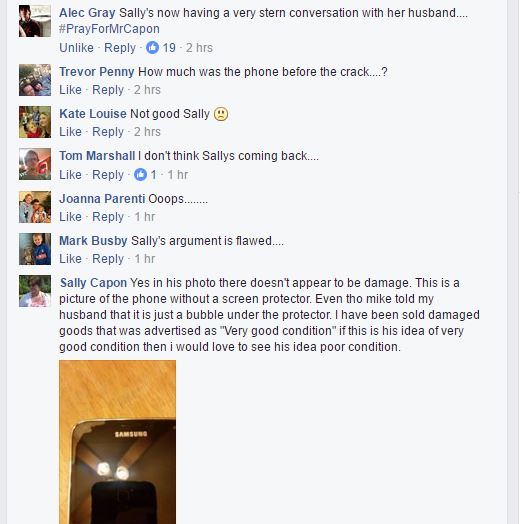Reply to Joanna Parenti's comment
The height and width of the screenshot is (524, 520).
click(x=108, y=217)
